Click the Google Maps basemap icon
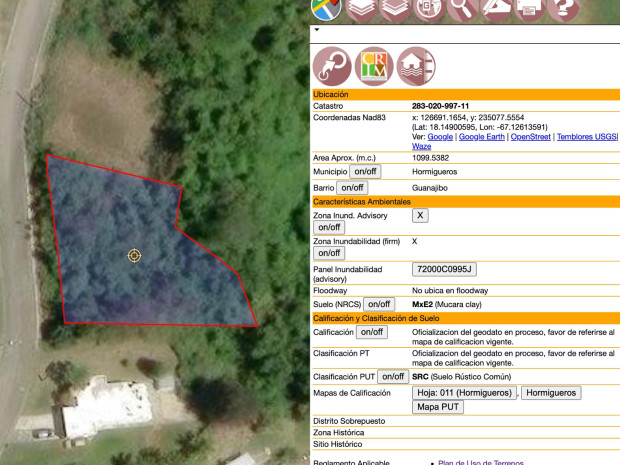 pos(327,8)
